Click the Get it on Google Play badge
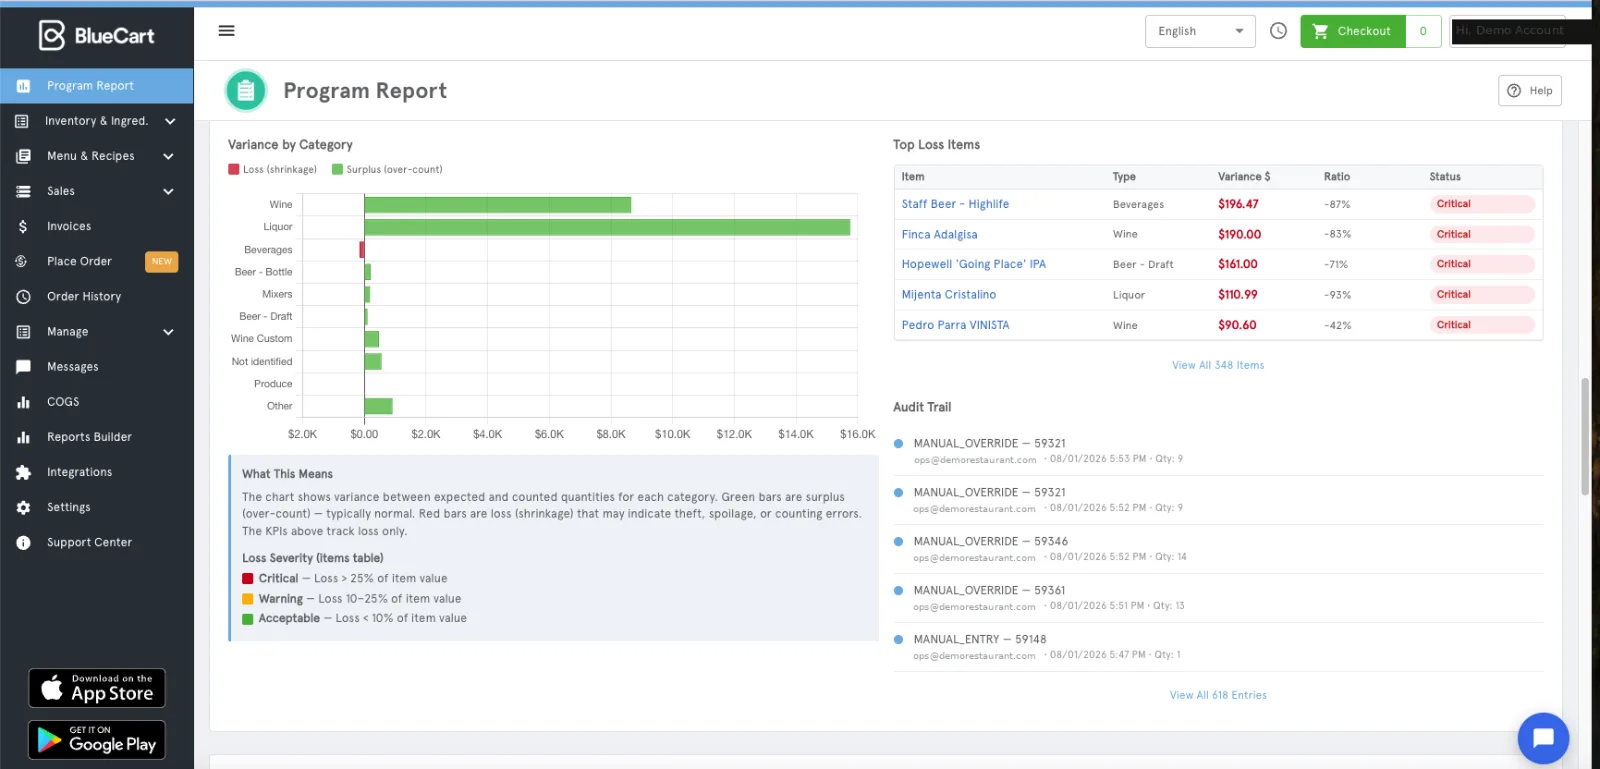The image size is (1600, 769). pyautogui.click(x=97, y=740)
